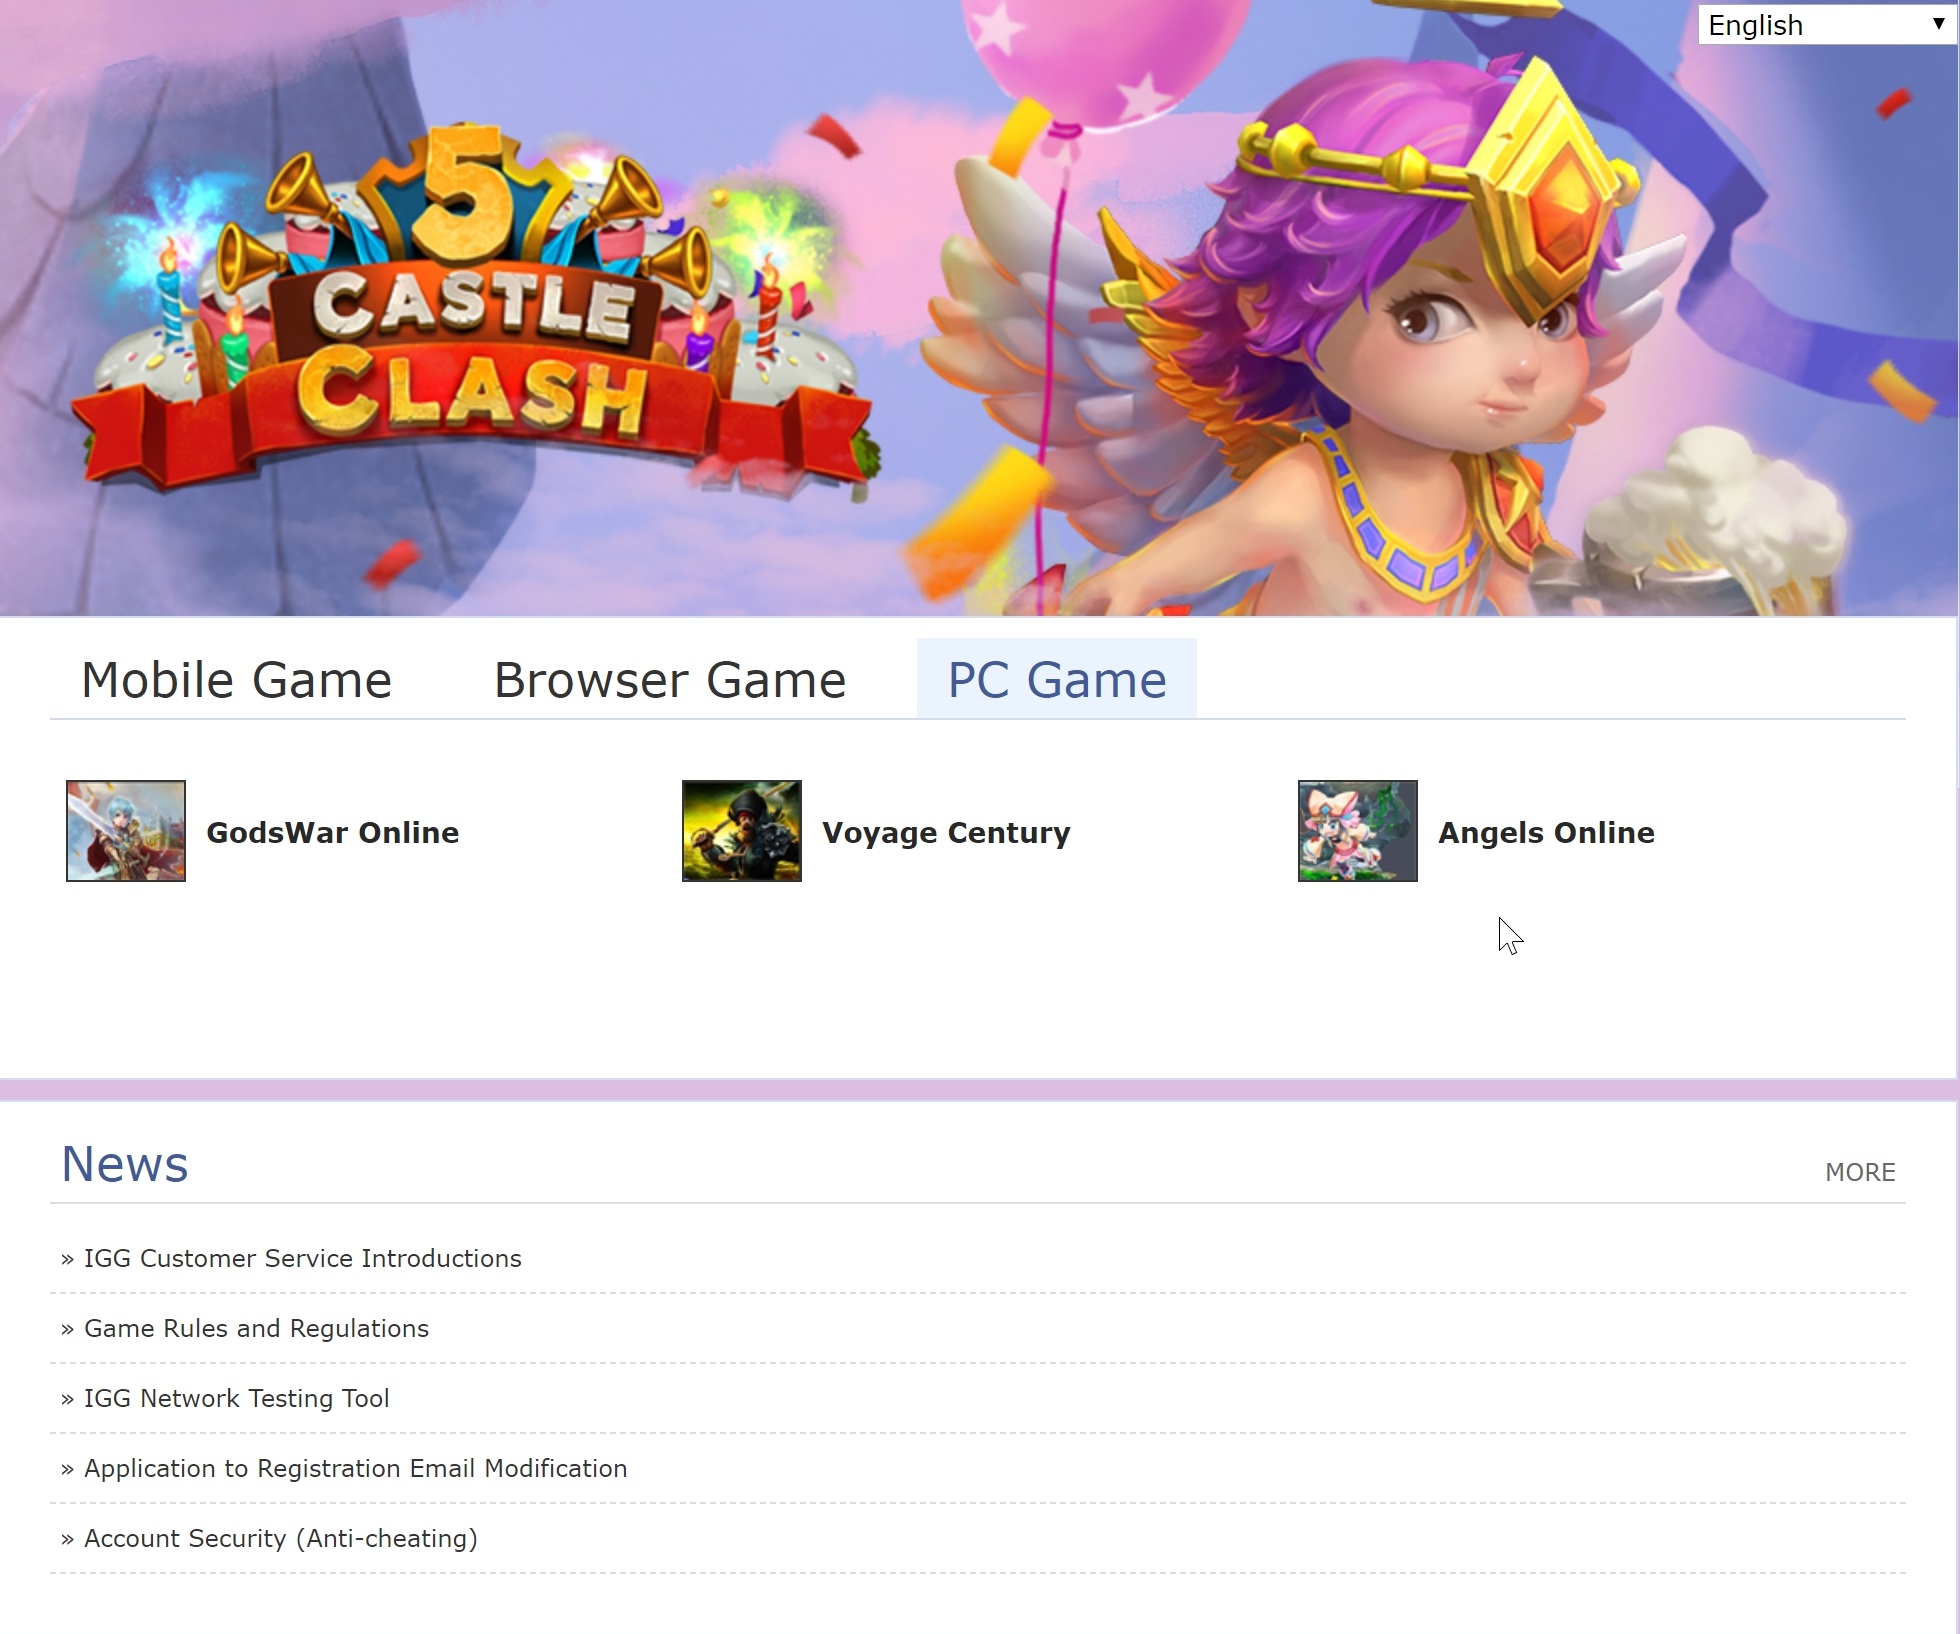The width and height of the screenshot is (1960, 1634).
Task: Switch to the Browser Game tab
Action: 670,680
